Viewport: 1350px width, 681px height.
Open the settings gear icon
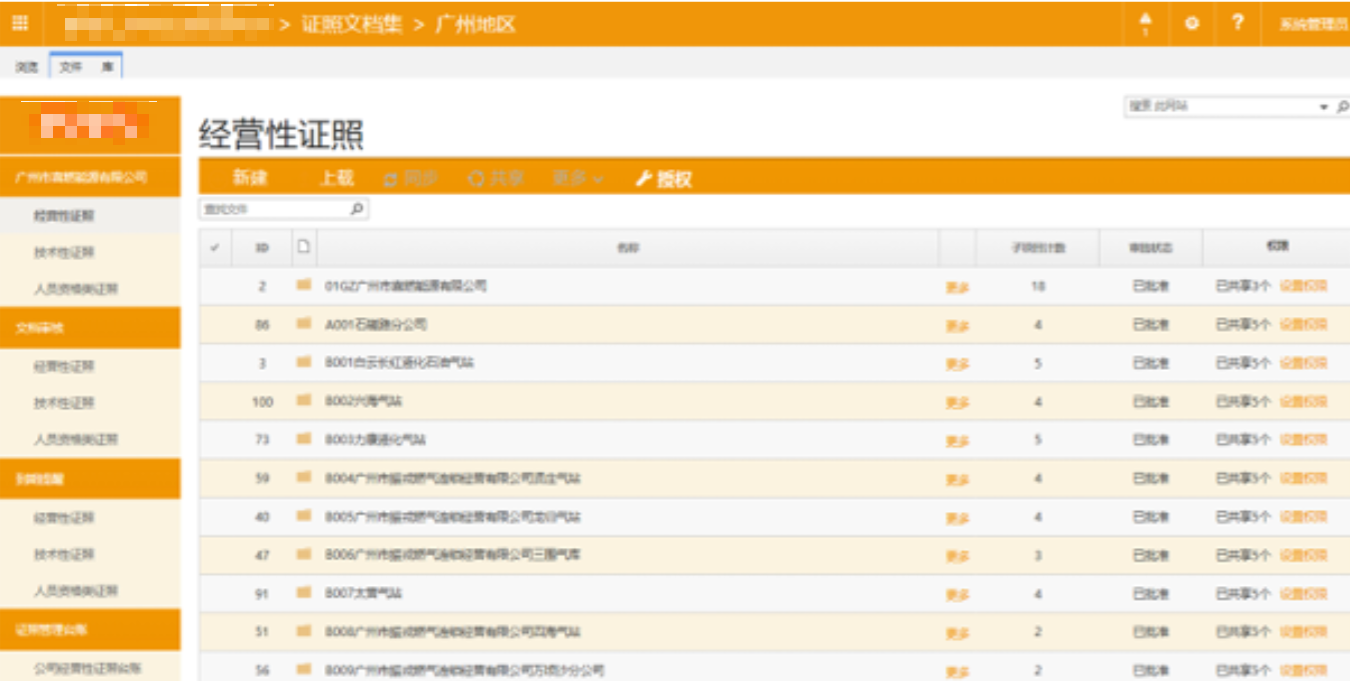click(1191, 23)
